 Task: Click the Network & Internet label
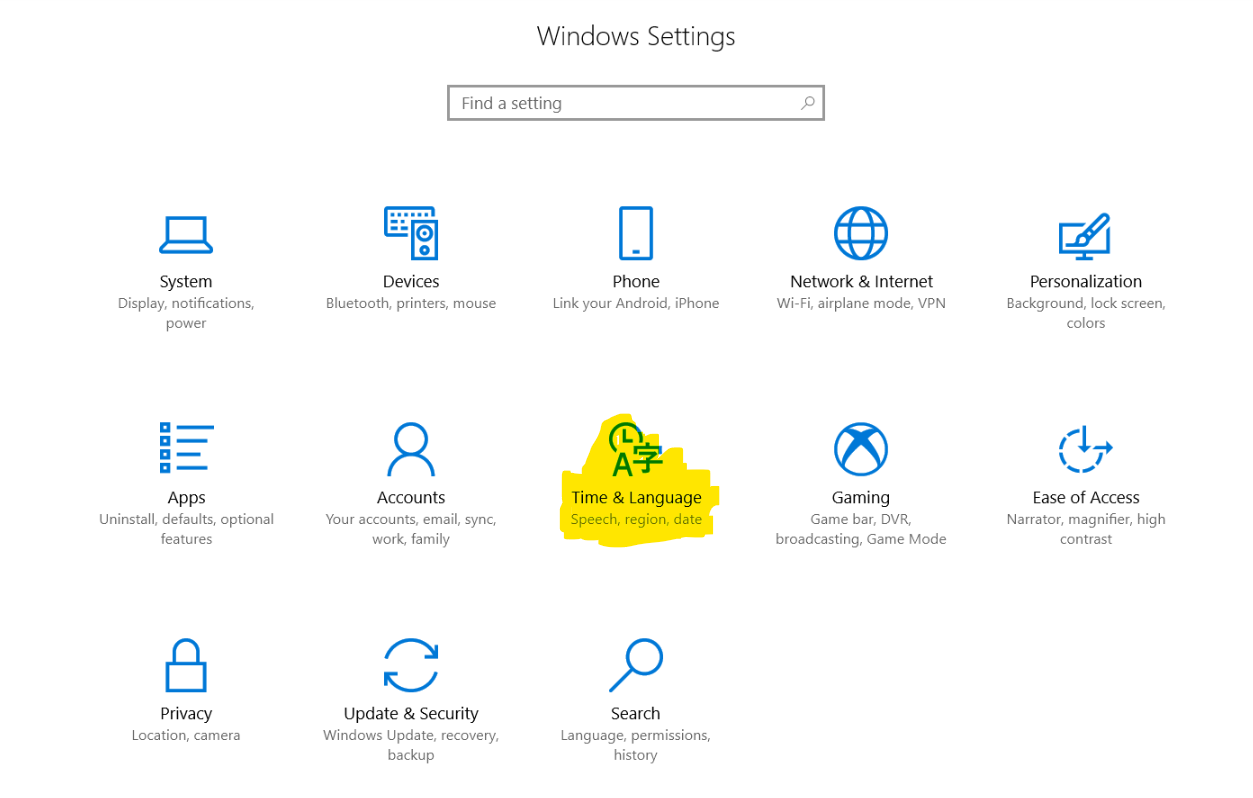(861, 282)
